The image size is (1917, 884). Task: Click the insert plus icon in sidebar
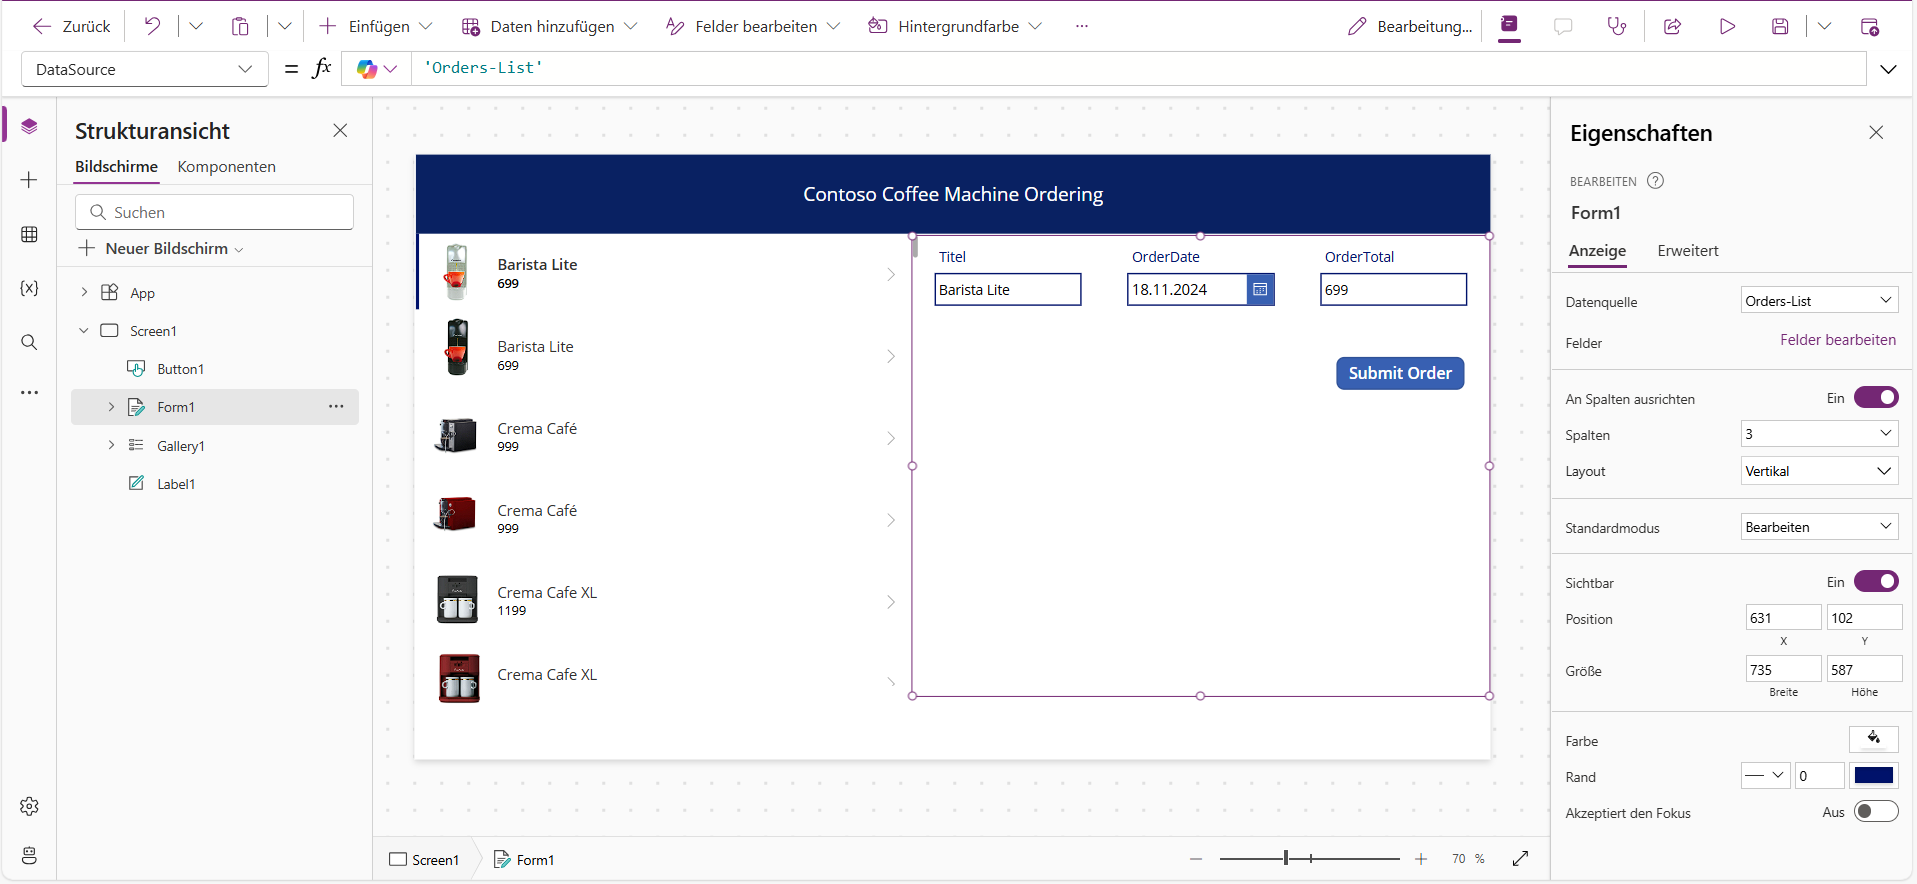pyautogui.click(x=29, y=180)
